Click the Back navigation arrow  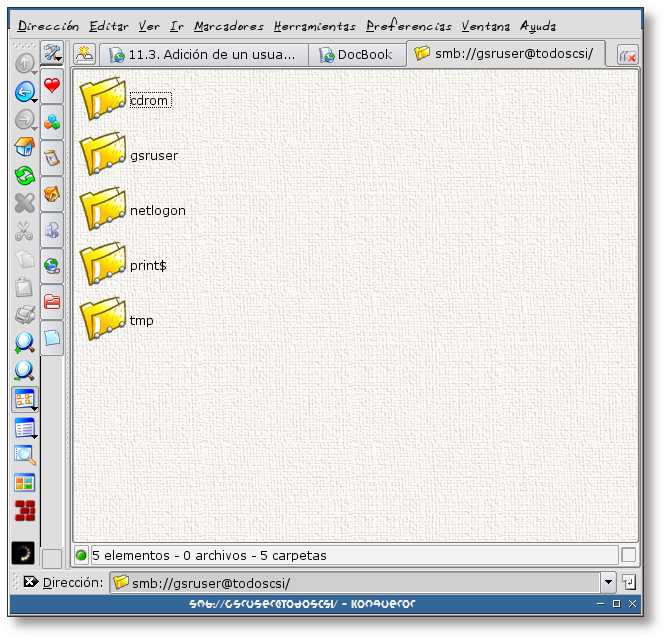click(x=23, y=92)
